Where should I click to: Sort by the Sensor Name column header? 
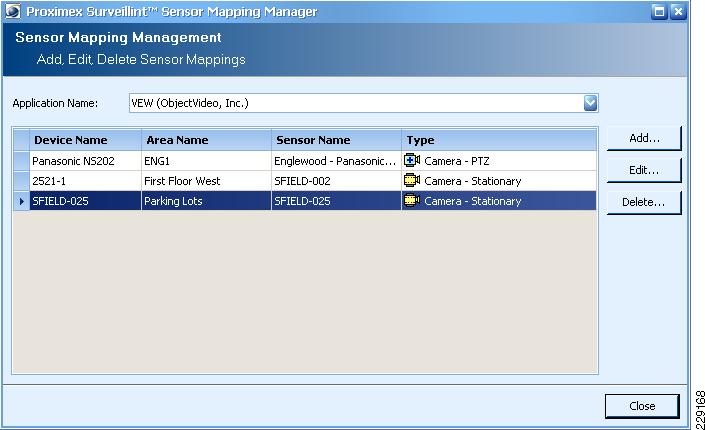[336, 140]
